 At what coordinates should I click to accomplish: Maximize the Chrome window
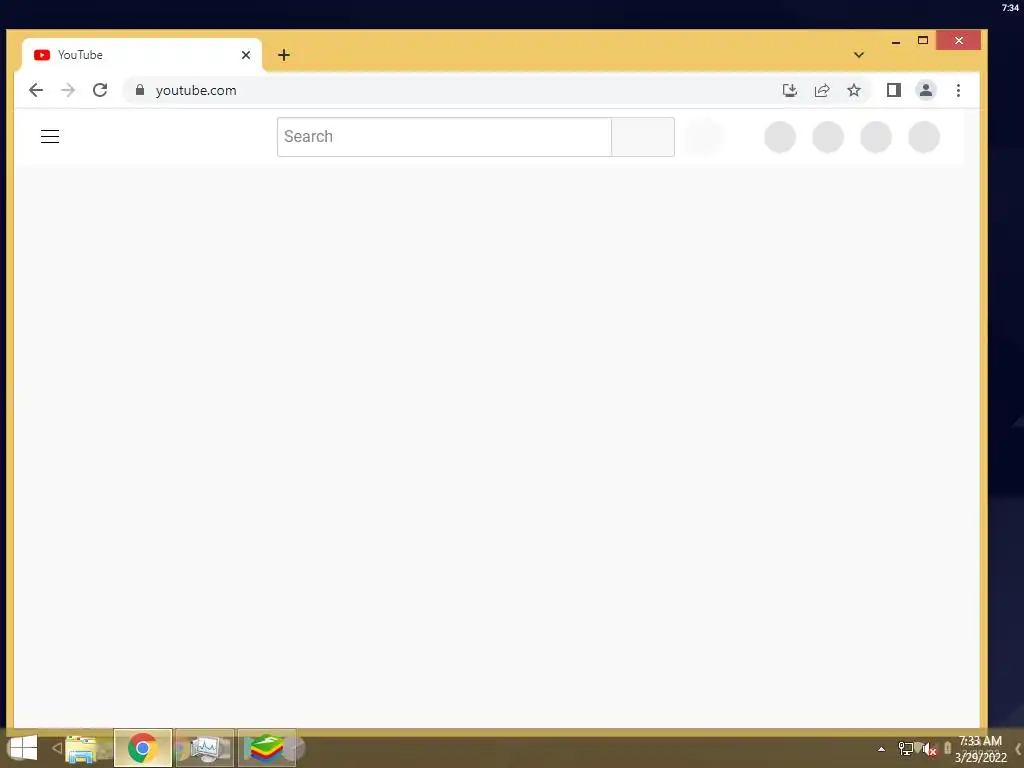923,40
